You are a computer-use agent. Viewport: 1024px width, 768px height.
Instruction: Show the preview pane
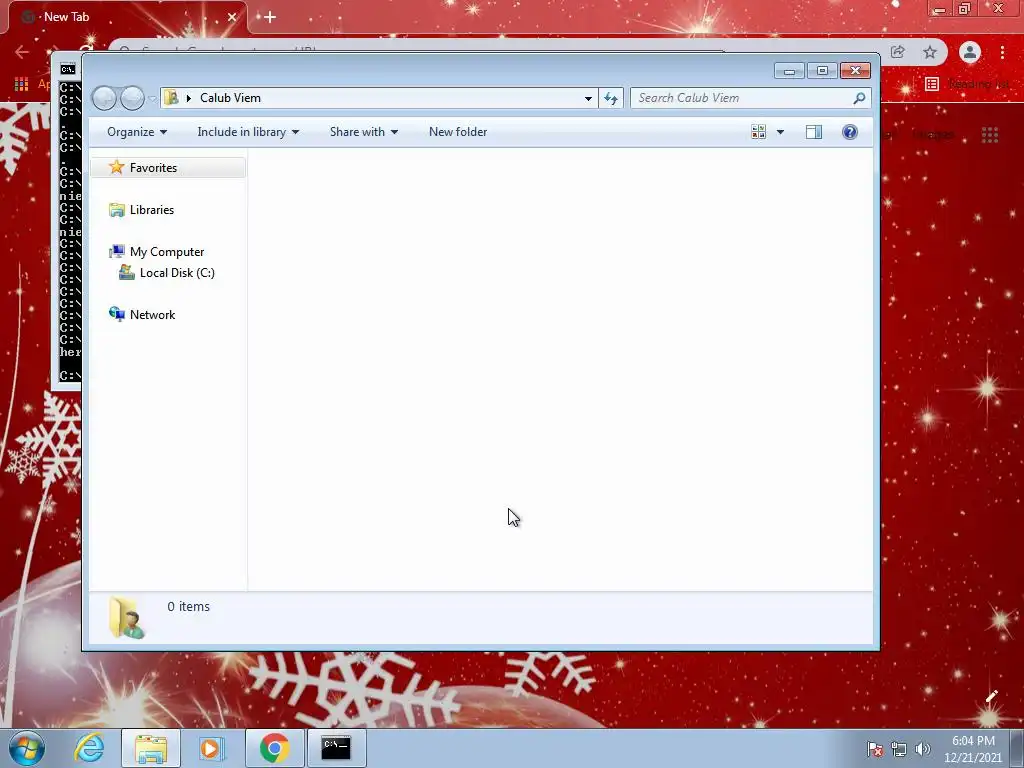pos(814,132)
